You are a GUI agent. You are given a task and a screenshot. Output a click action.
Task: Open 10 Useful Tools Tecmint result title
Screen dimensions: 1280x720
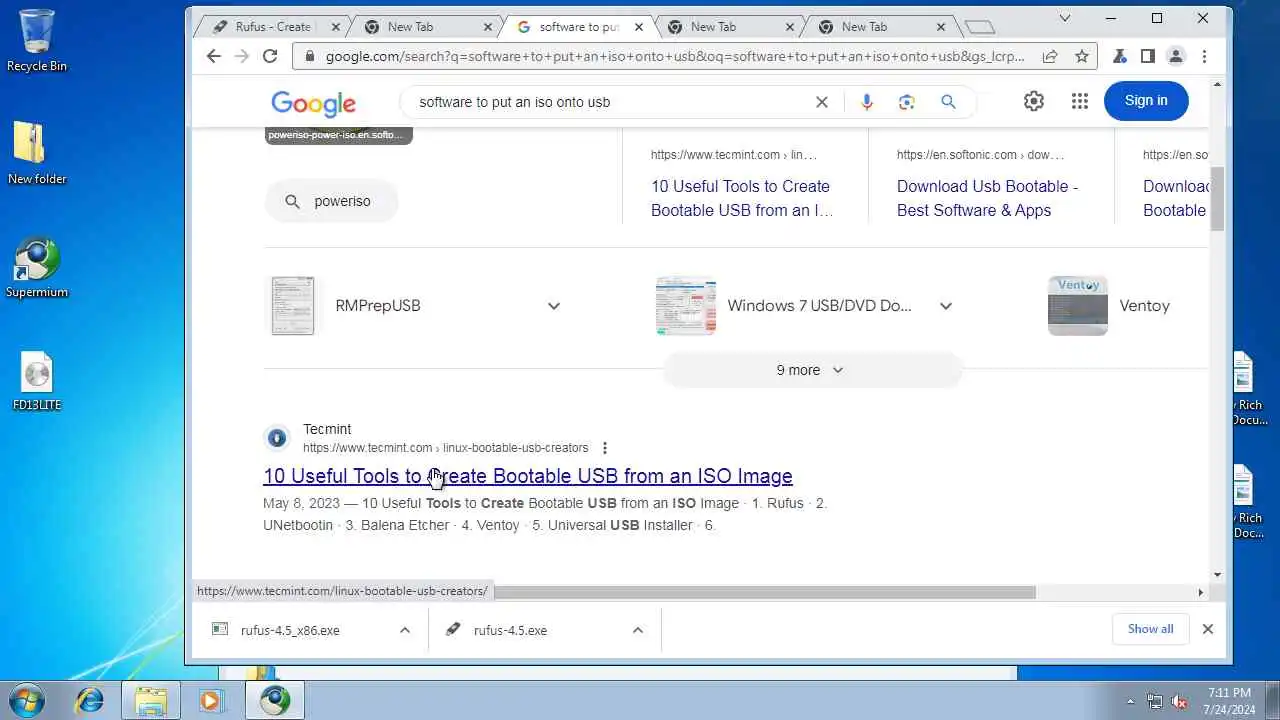click(528, 476)
